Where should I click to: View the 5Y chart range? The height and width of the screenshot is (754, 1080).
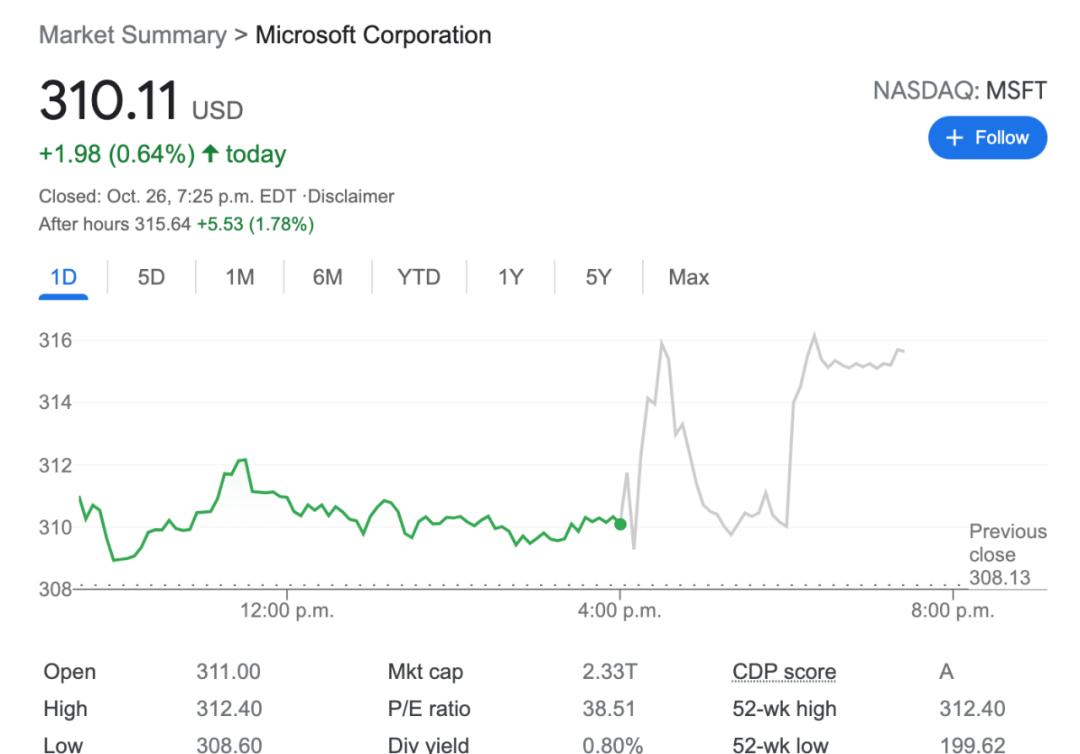click(598, 277)
